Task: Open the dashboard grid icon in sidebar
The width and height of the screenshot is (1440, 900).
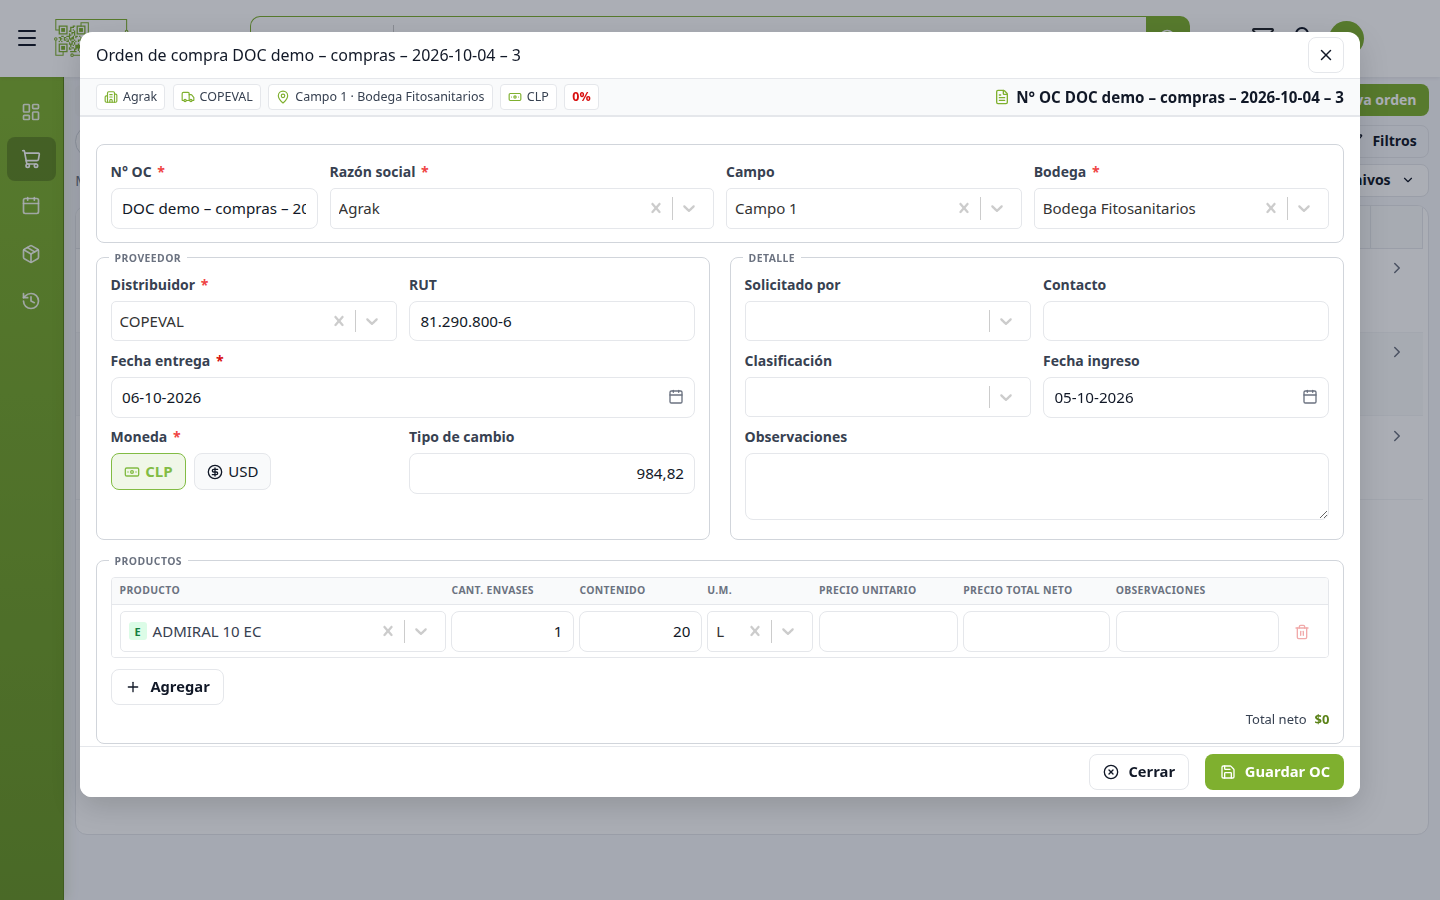Action: (x=31, y=112)
